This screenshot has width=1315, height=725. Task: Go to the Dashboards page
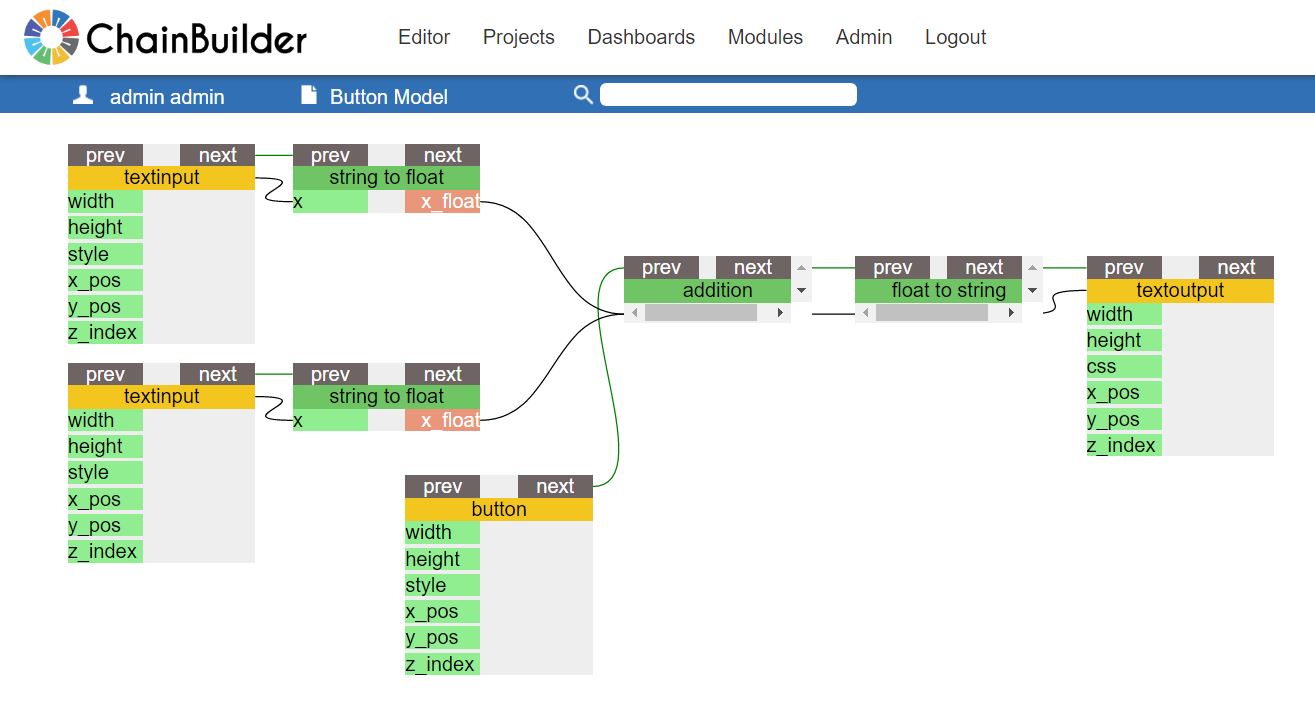click(x=641, y=37)
